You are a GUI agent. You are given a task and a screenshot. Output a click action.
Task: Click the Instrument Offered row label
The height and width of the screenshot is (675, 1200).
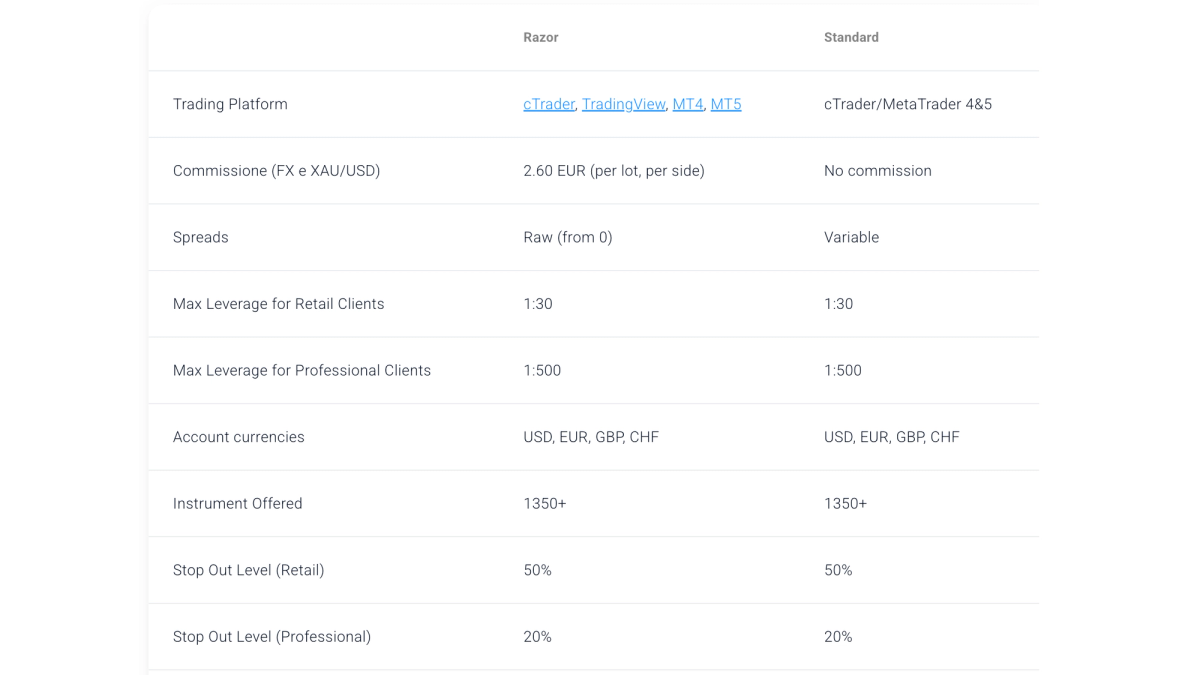click(238, 503)
